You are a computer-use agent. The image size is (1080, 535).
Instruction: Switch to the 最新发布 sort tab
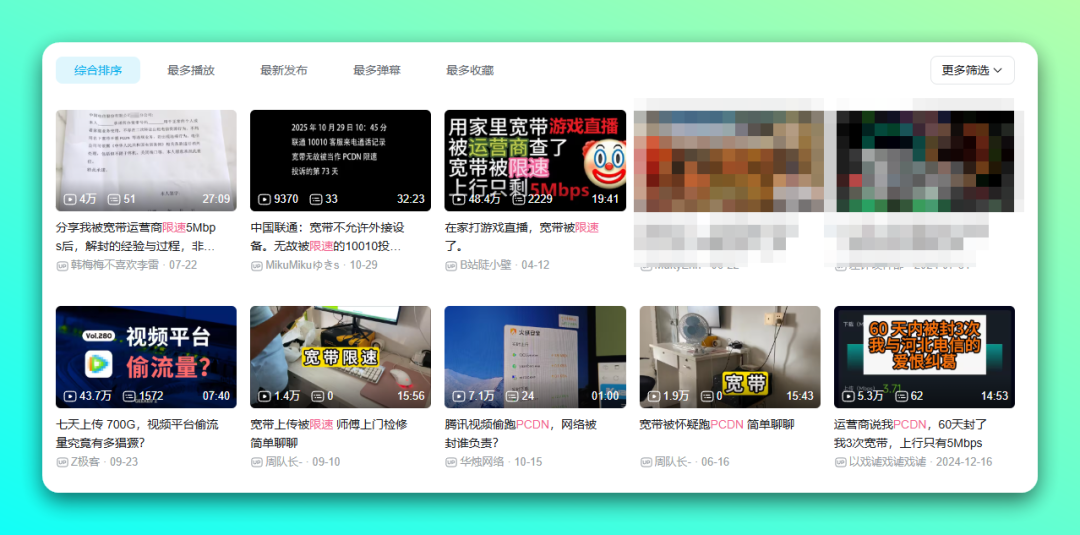click(x=284, y=70)
